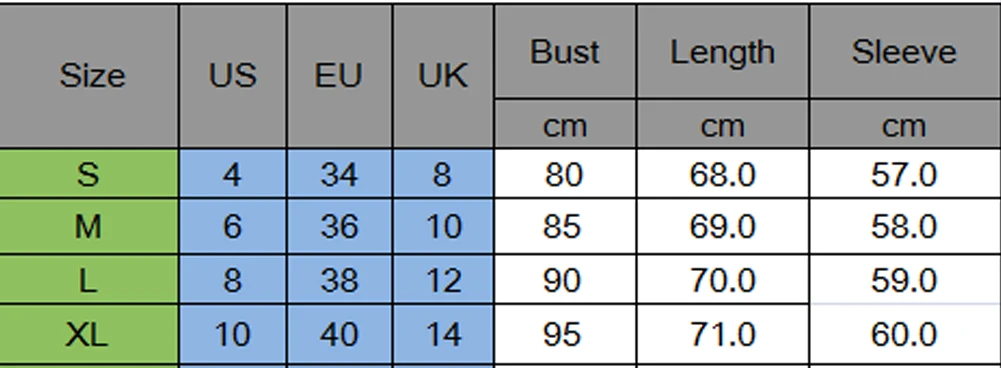Click the Sleeve header cell
1001x368 pixels.
pyautogui.click(x=905, y=52)
